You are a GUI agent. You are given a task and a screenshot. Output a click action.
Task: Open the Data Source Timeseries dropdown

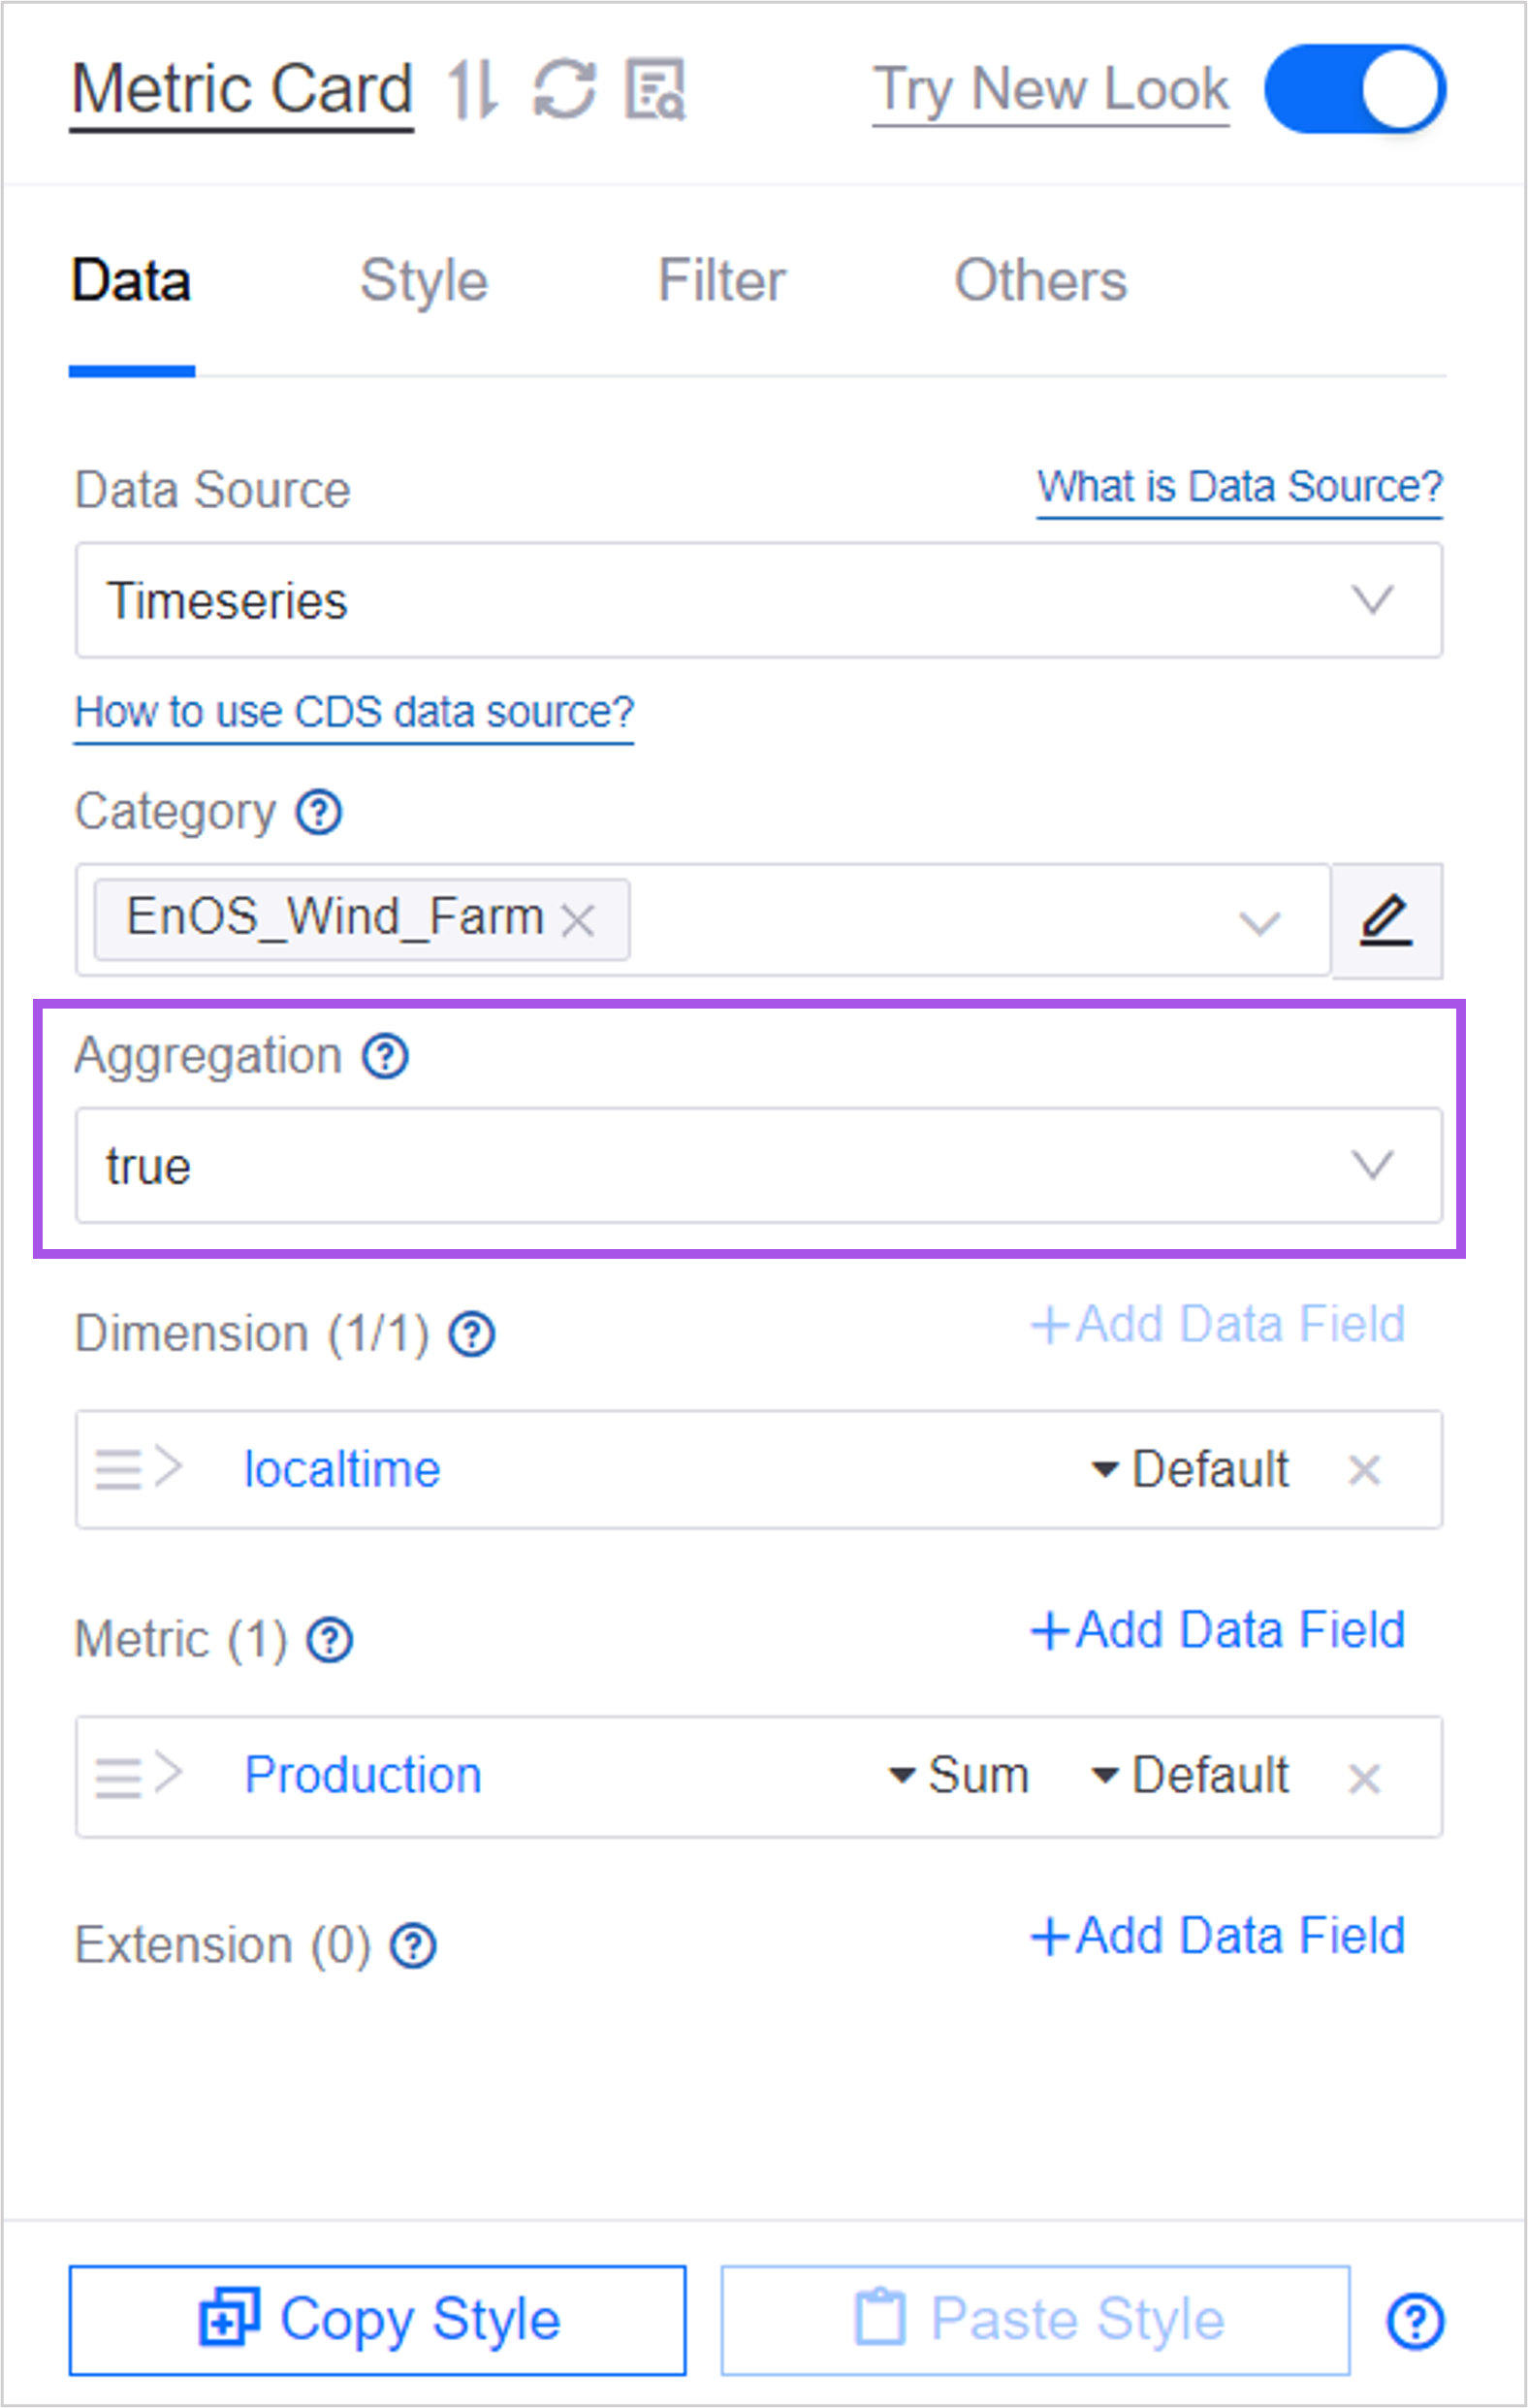pyautogui.click(x=758, y=601)
